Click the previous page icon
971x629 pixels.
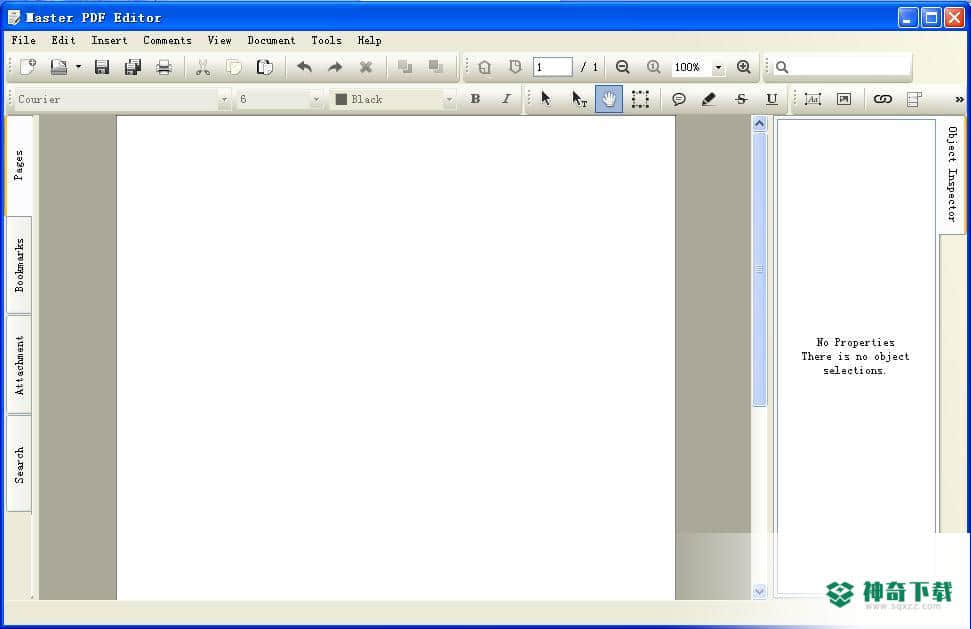click(x=485, y=67)
